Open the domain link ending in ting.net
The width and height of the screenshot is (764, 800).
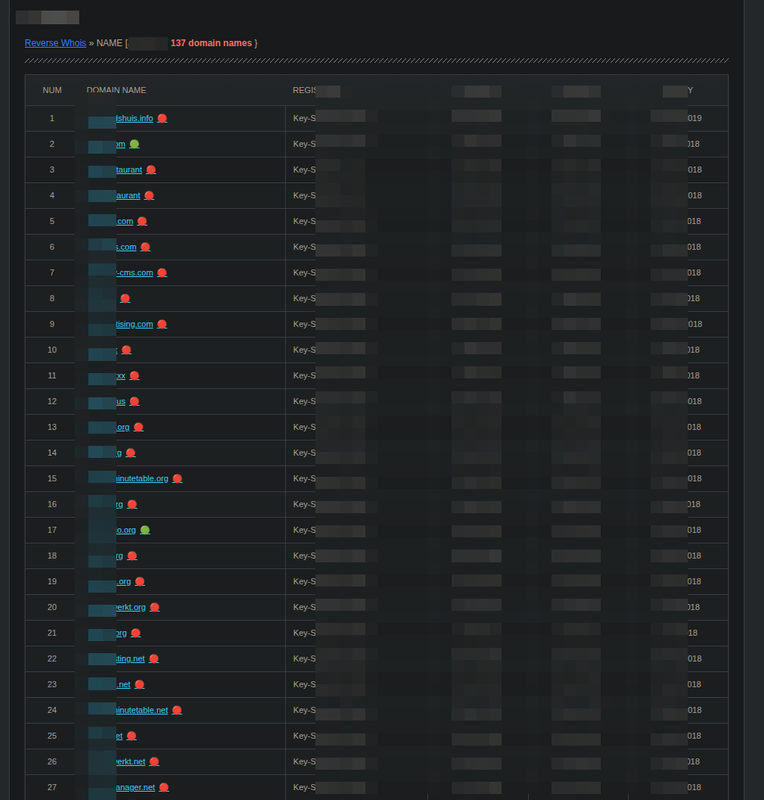(131, 659)
